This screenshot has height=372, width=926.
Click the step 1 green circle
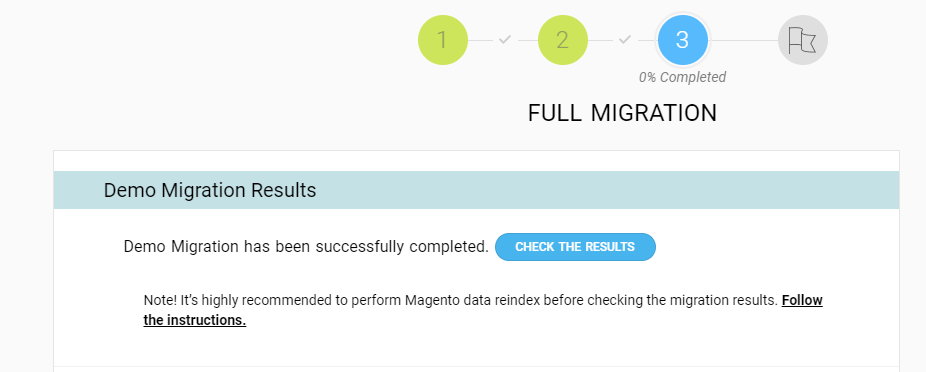click(443, 40)
